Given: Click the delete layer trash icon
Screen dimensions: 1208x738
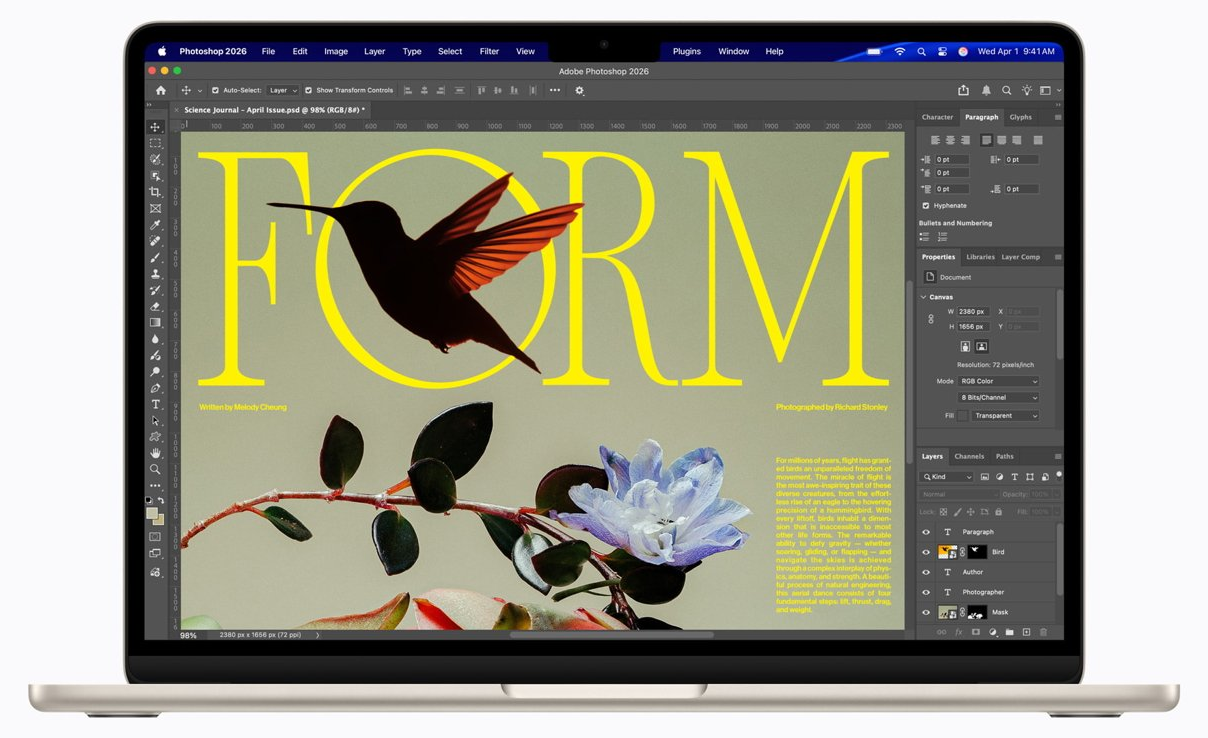Looking at the screenshot, I should [x=1044, y=632].
